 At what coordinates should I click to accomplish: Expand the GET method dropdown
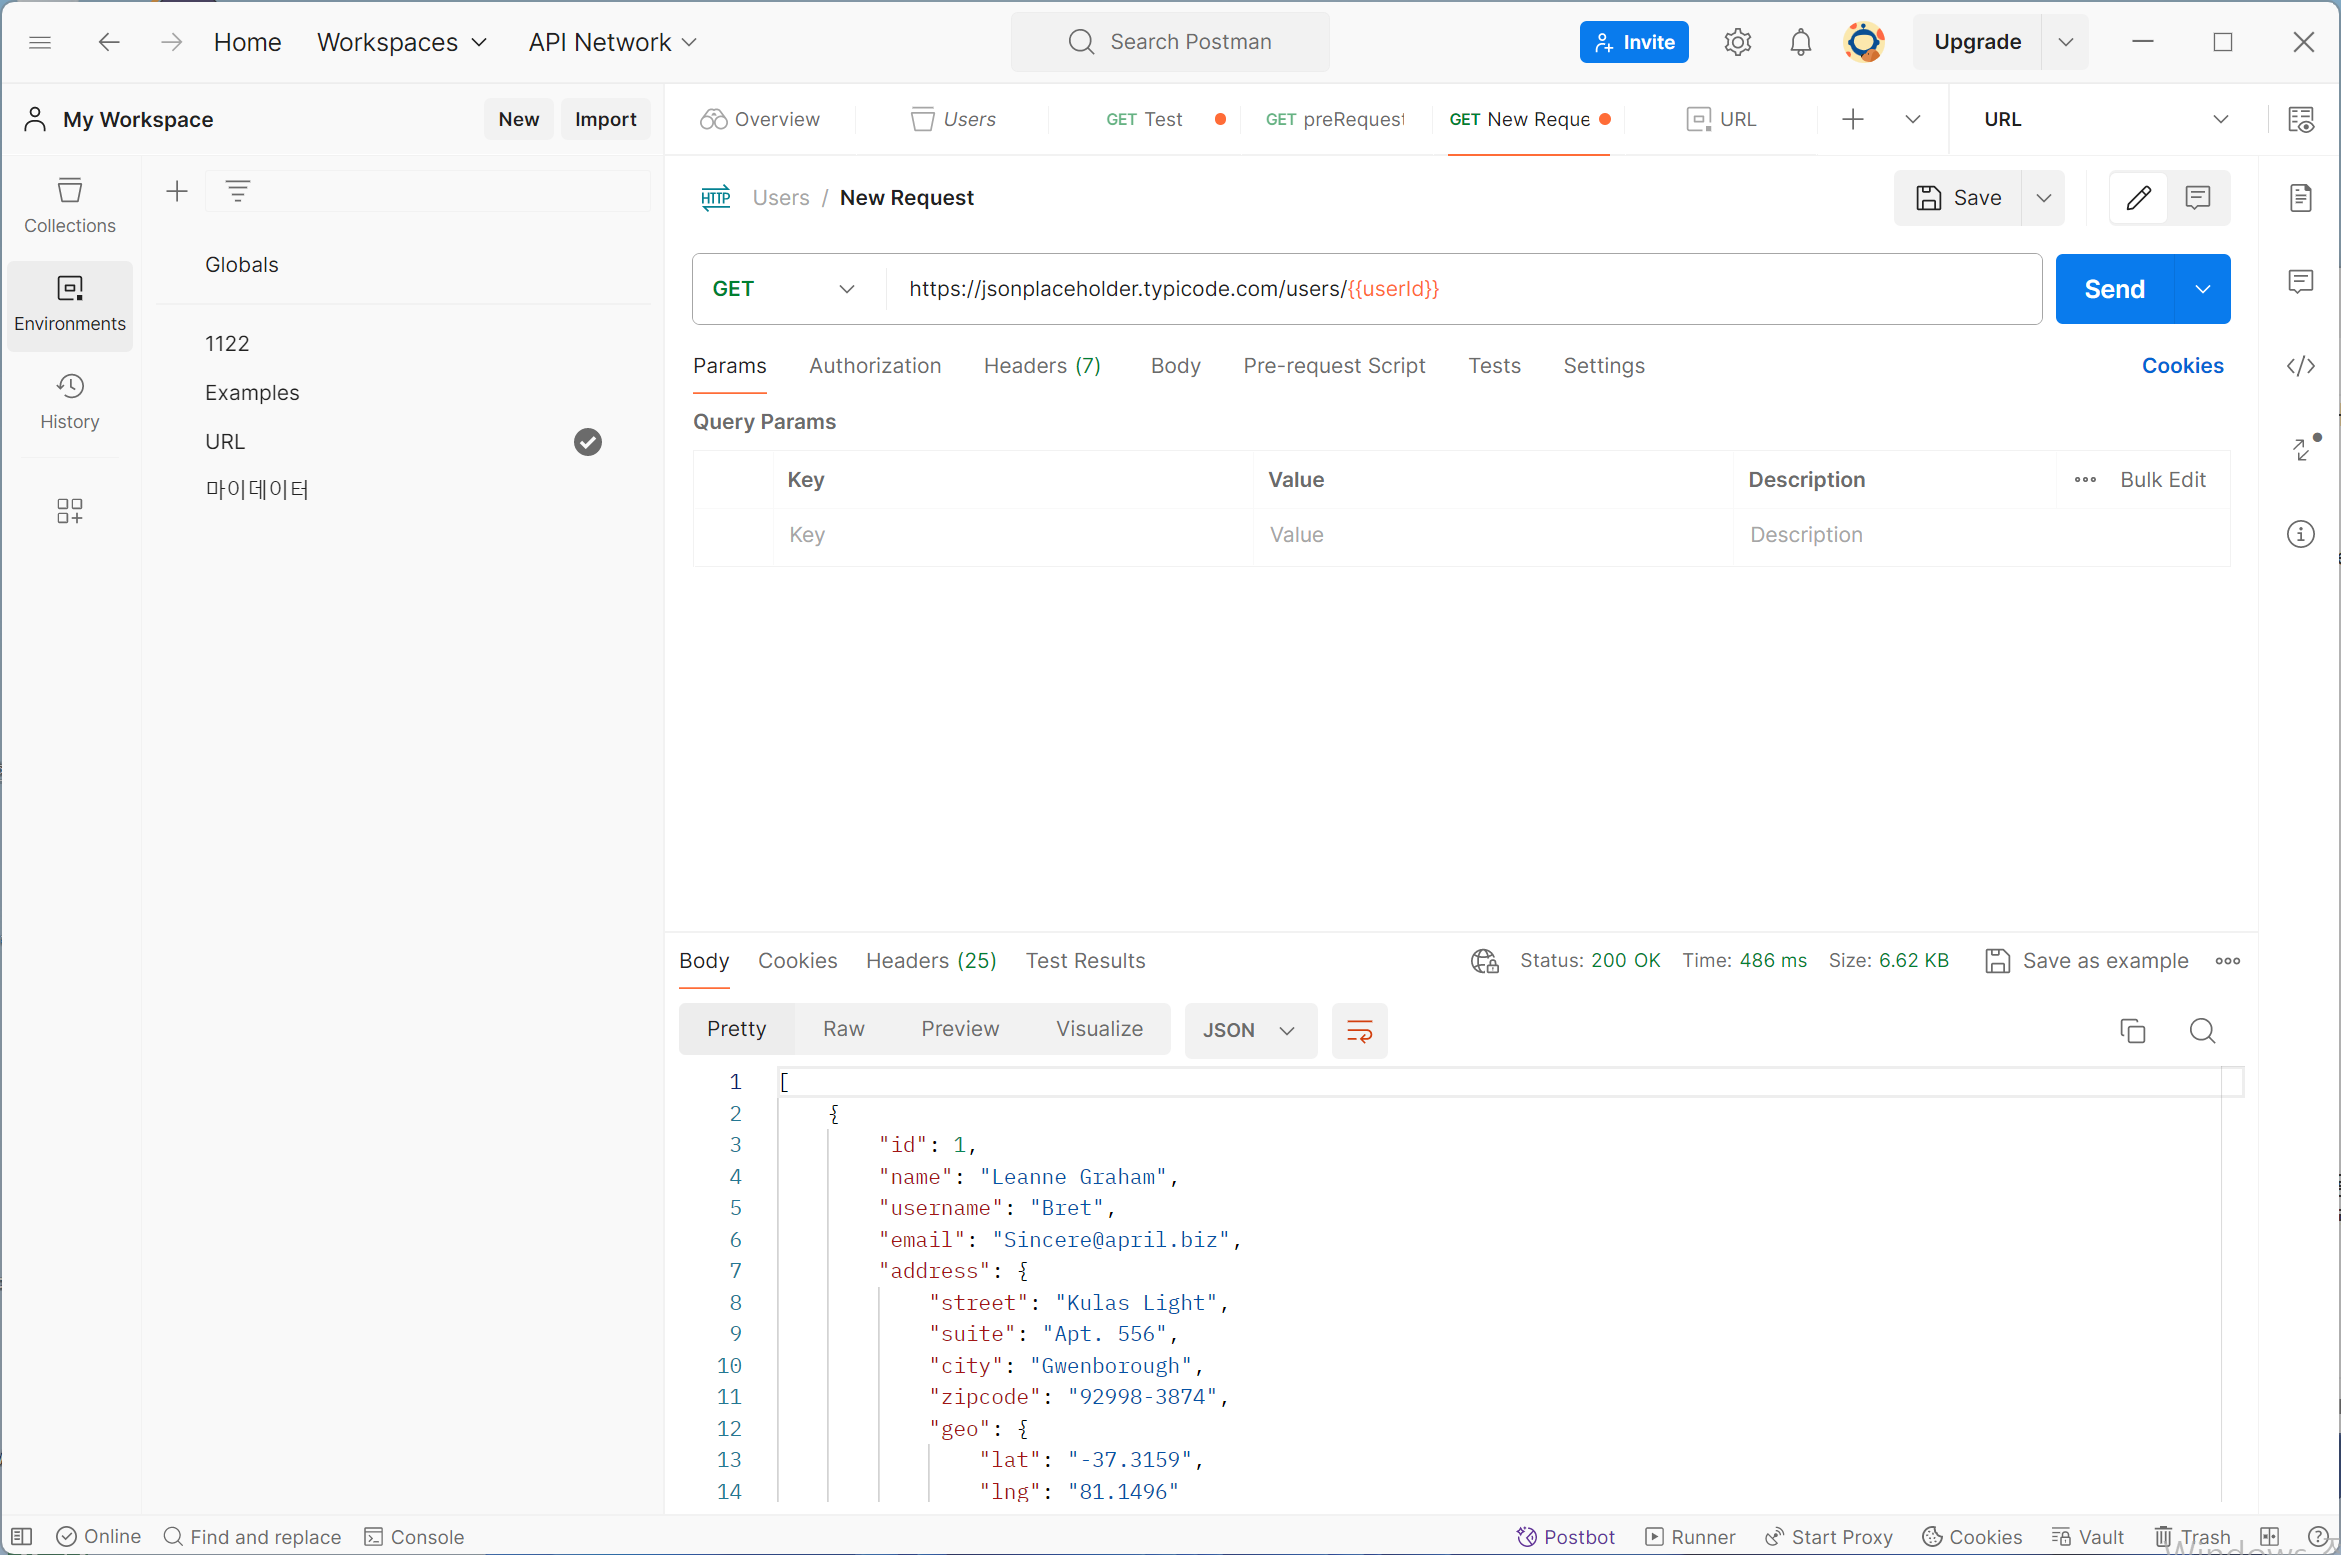point(785,289)
